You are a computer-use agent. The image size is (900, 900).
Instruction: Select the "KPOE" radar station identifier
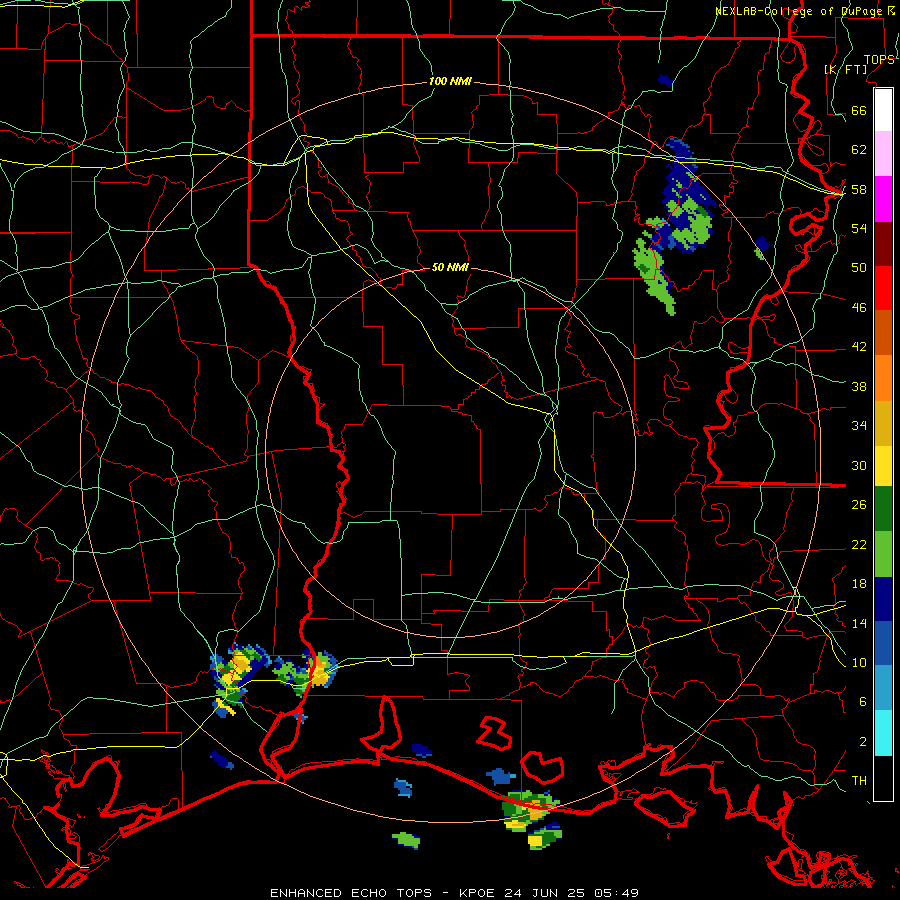[479, 893]
